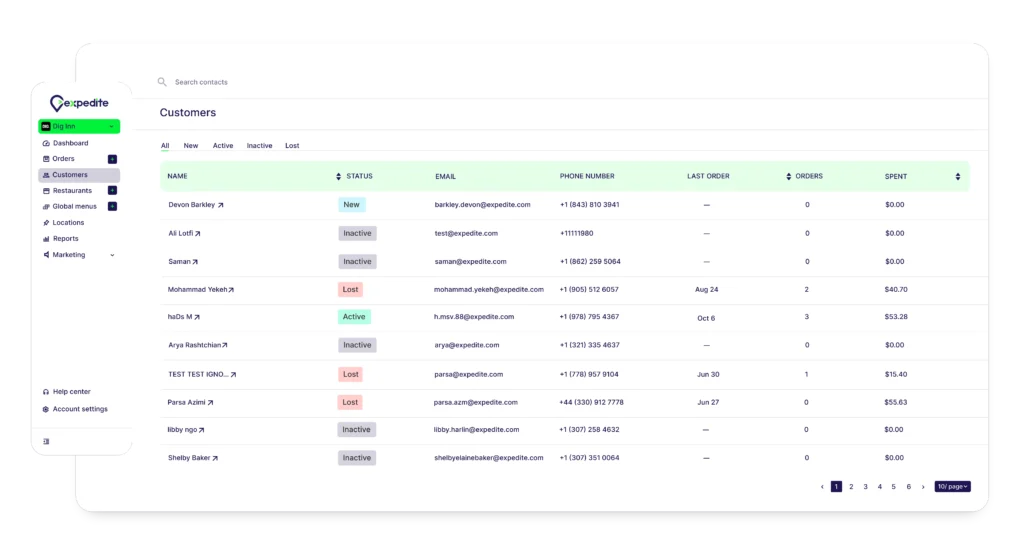Click email h.msv.88@expedite.com
1024x545 pixels.
(474, 317)
